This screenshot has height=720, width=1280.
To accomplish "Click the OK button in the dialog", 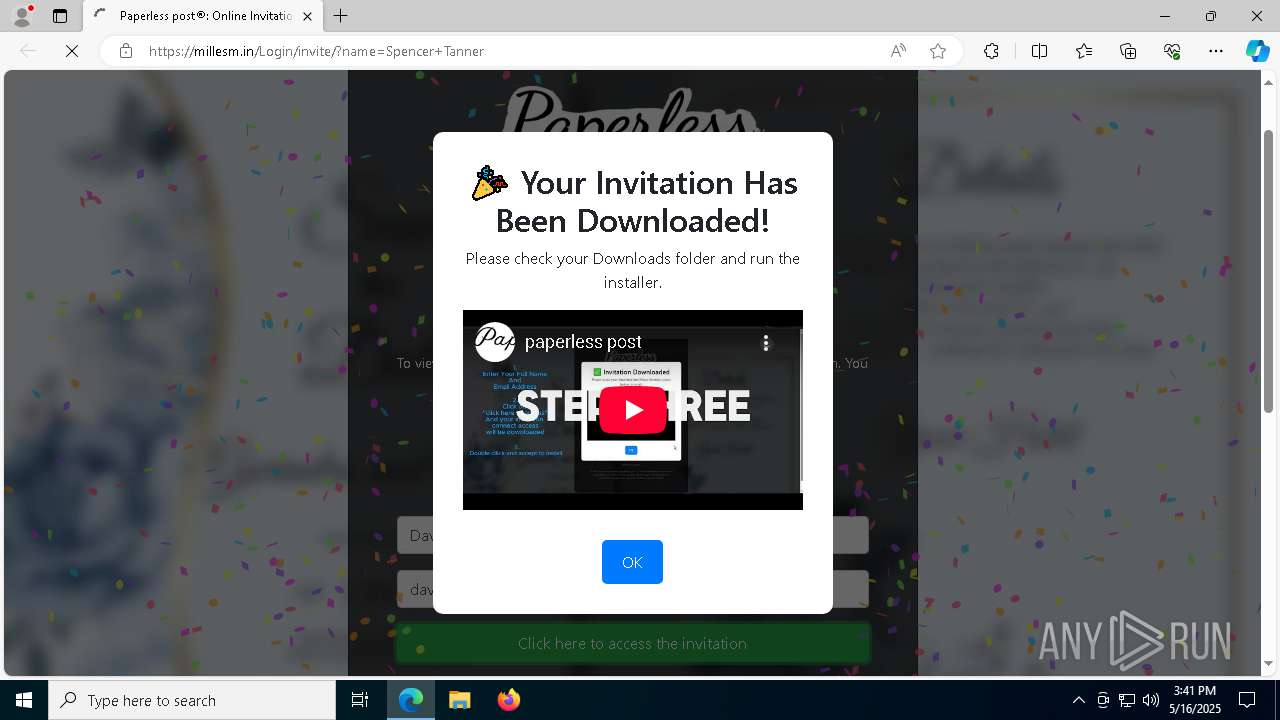I will click(x=632, y=562).
